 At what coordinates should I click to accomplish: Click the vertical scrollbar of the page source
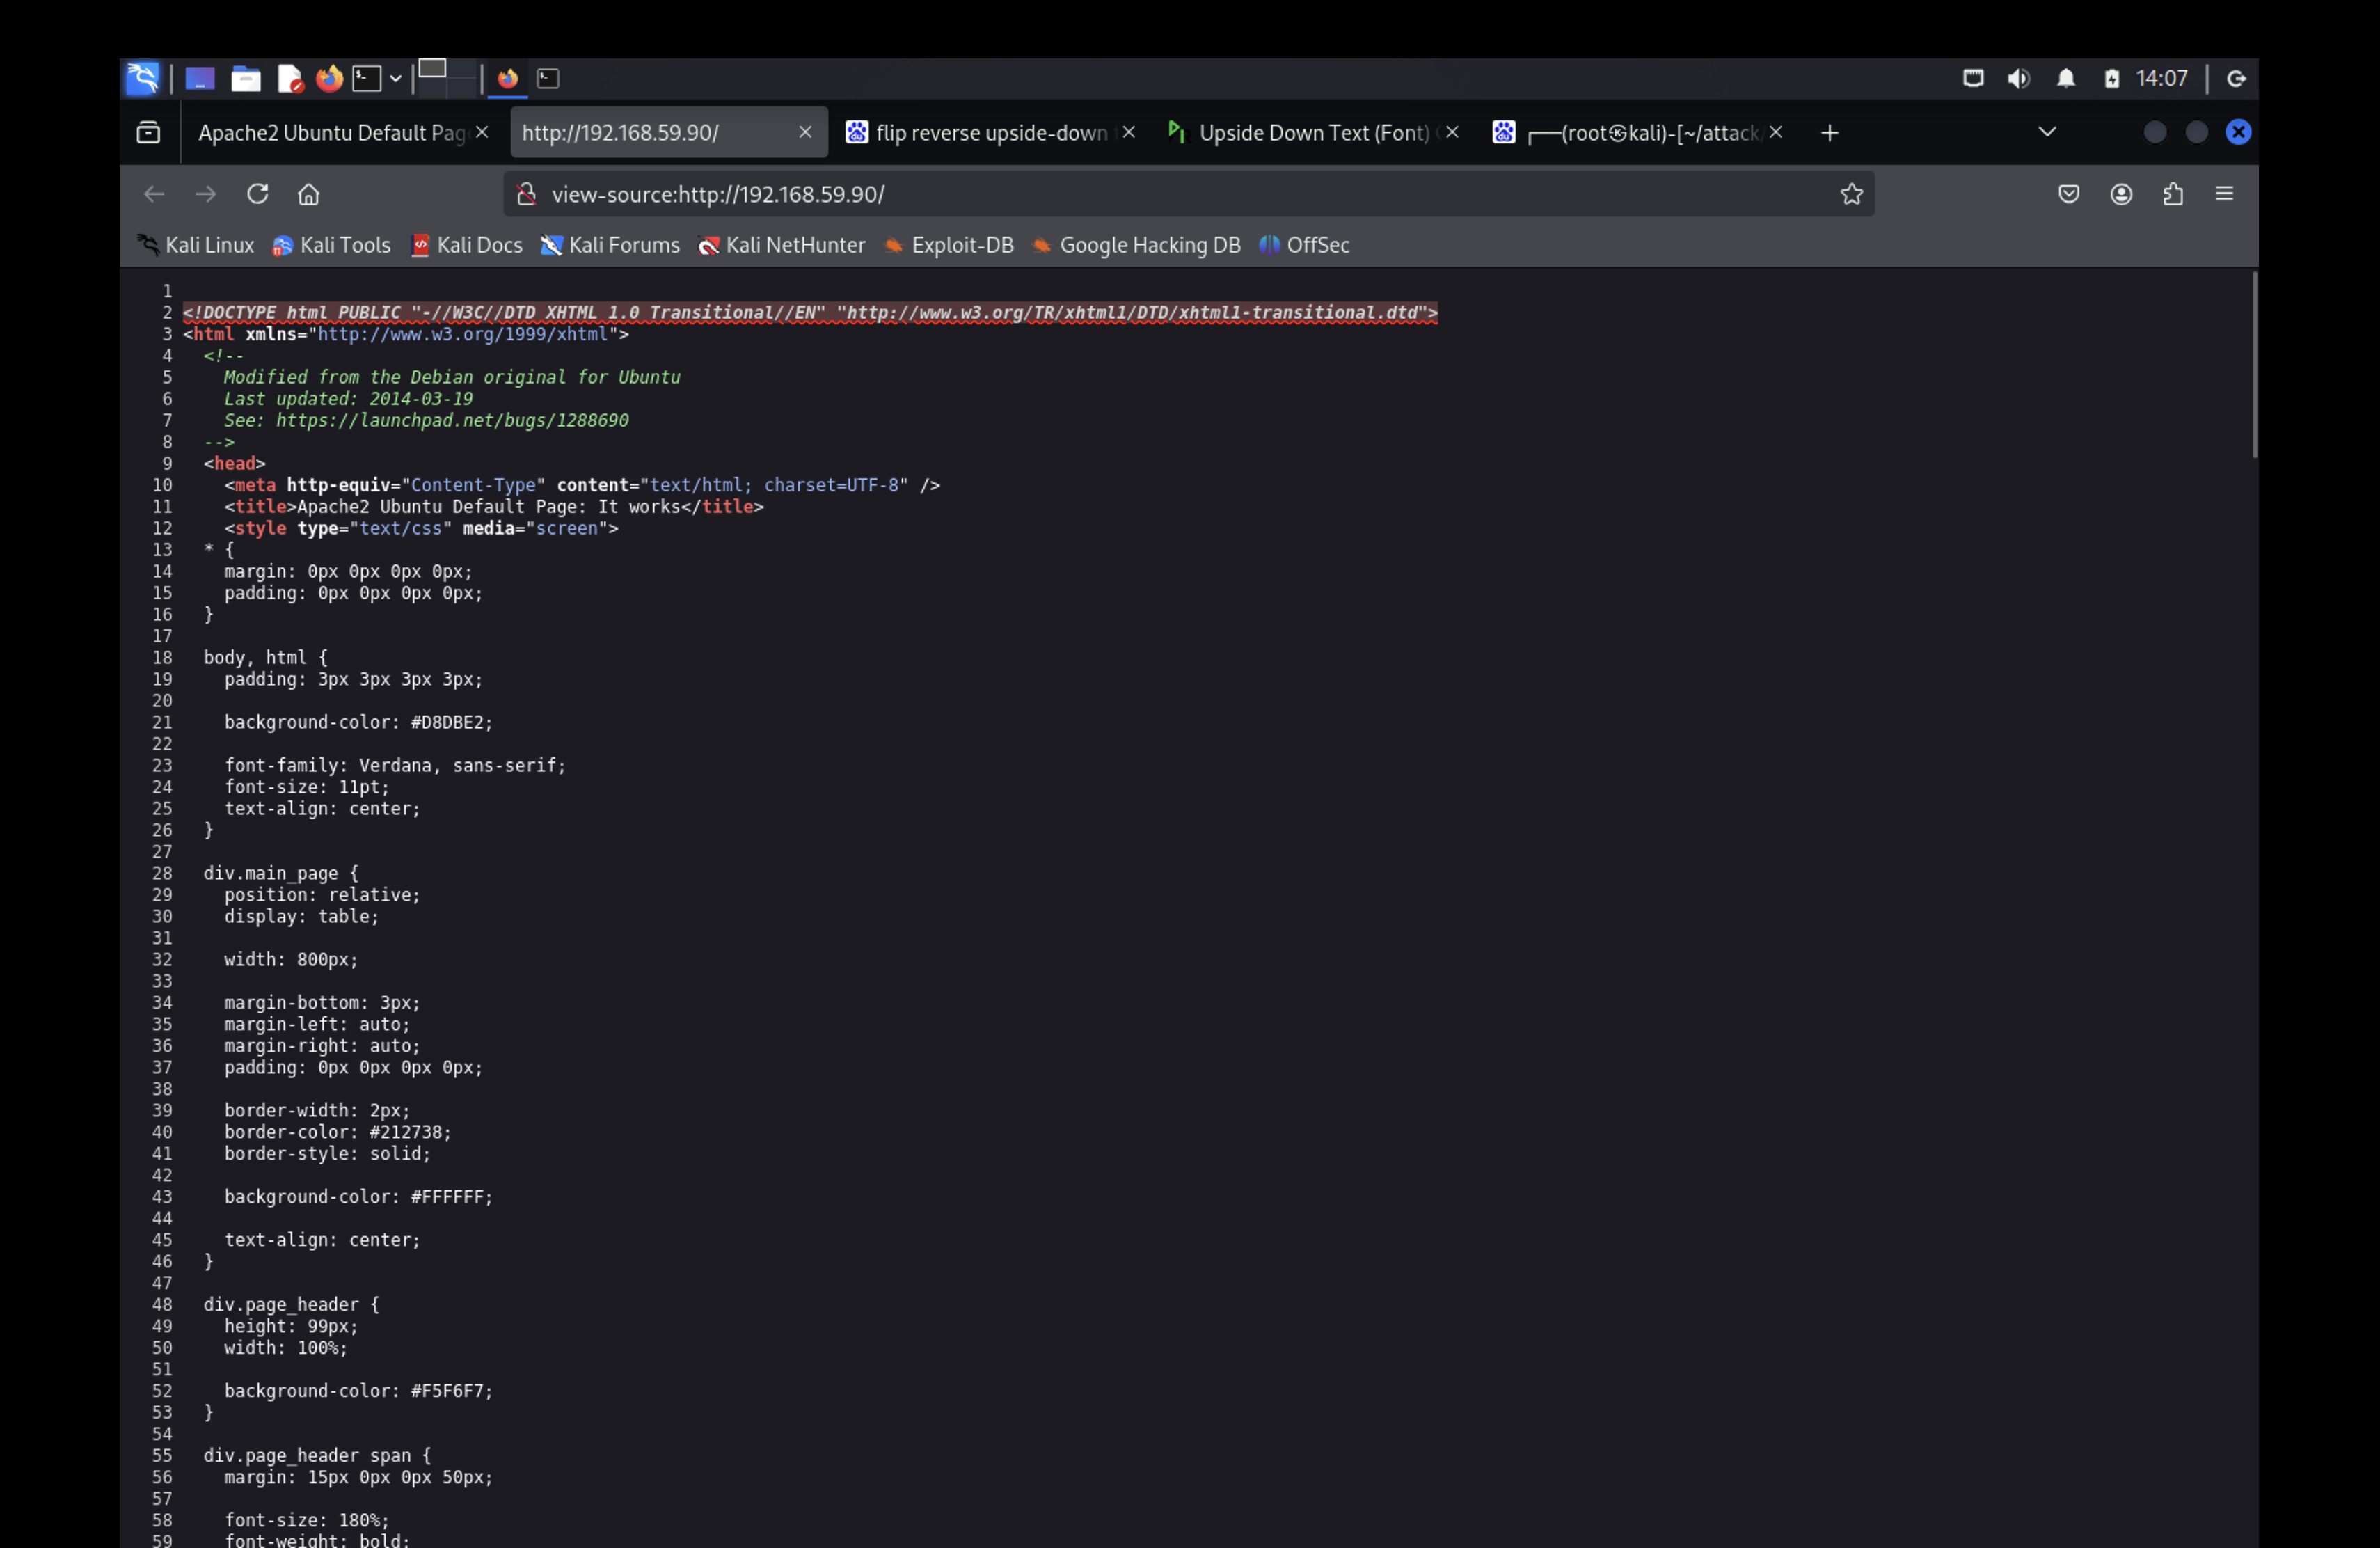click(x=2254, y=365)
